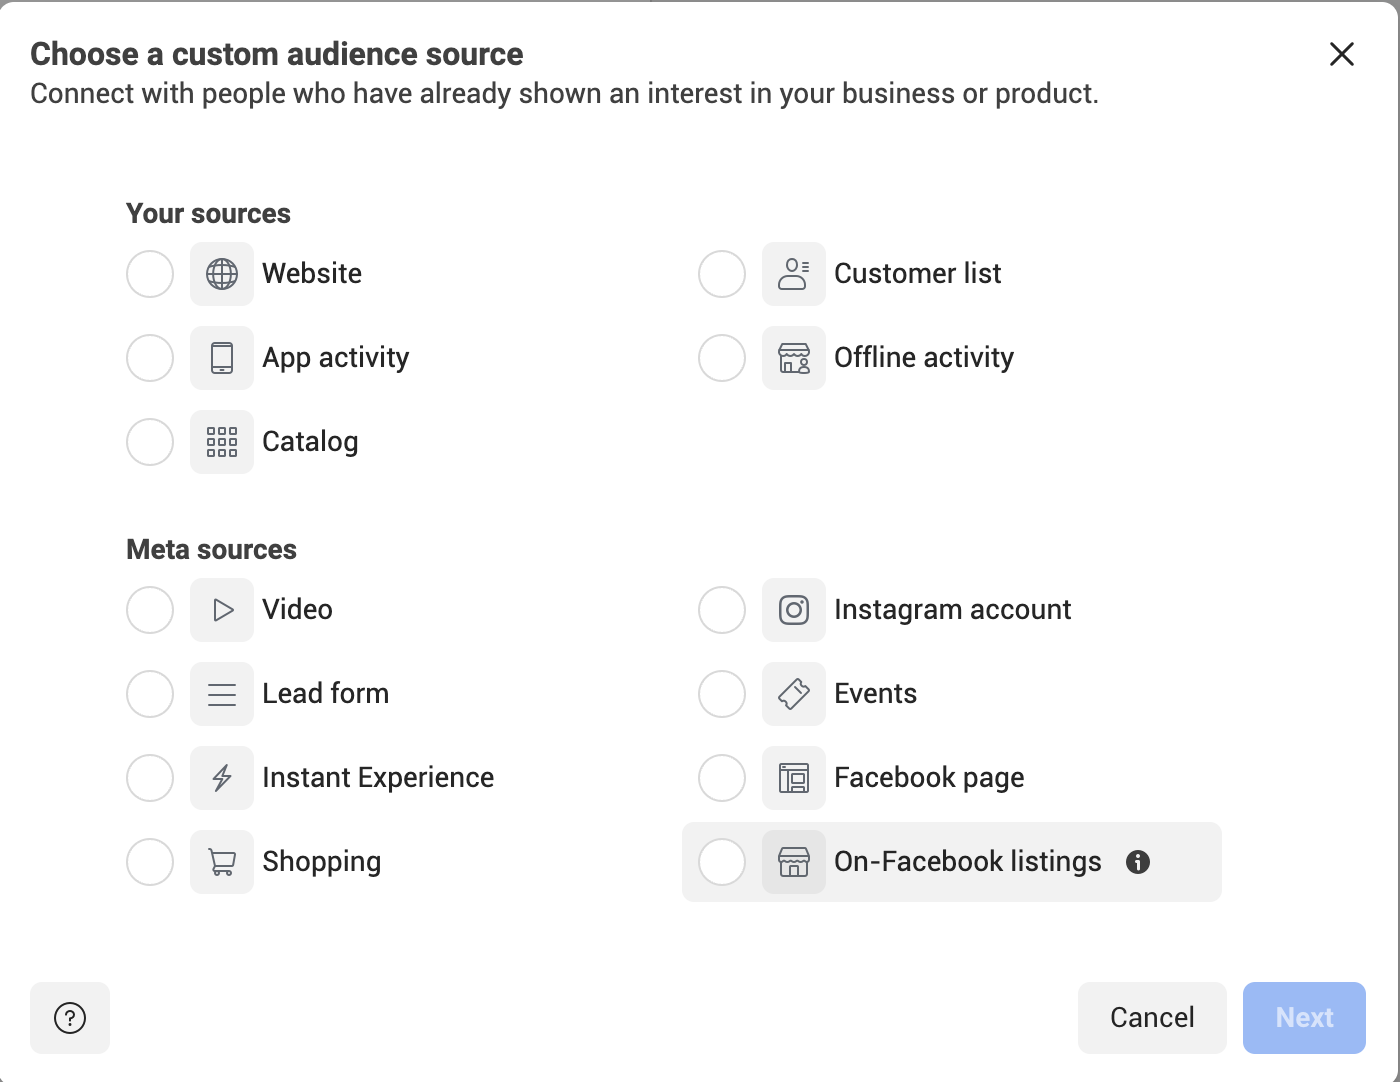Click the person icon for Customer list

(x=794, y=274)
